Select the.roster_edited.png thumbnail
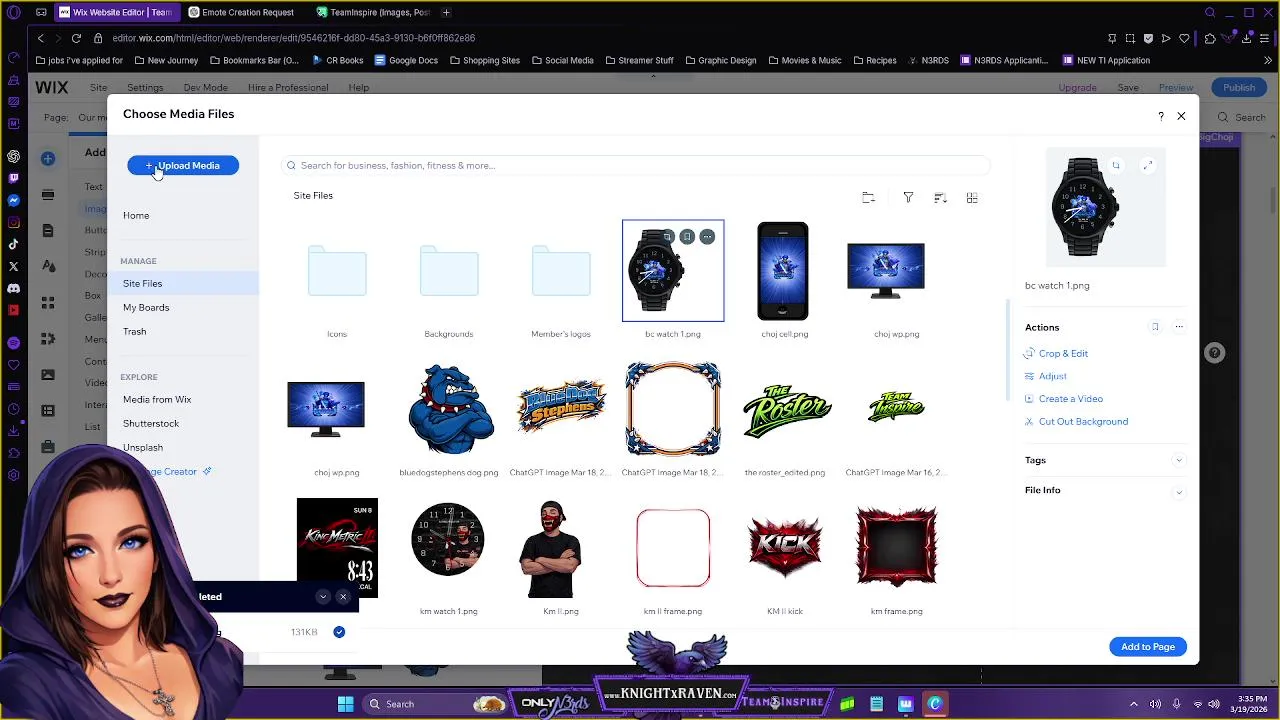The image size is (1280, 720). click(785, 409)
